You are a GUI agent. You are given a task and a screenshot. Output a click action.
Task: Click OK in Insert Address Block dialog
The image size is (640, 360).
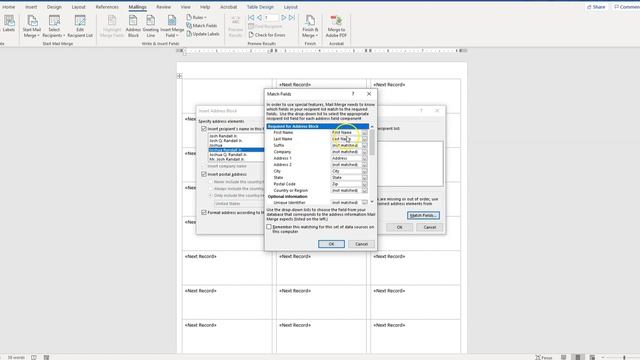click(x=400, y=227)
